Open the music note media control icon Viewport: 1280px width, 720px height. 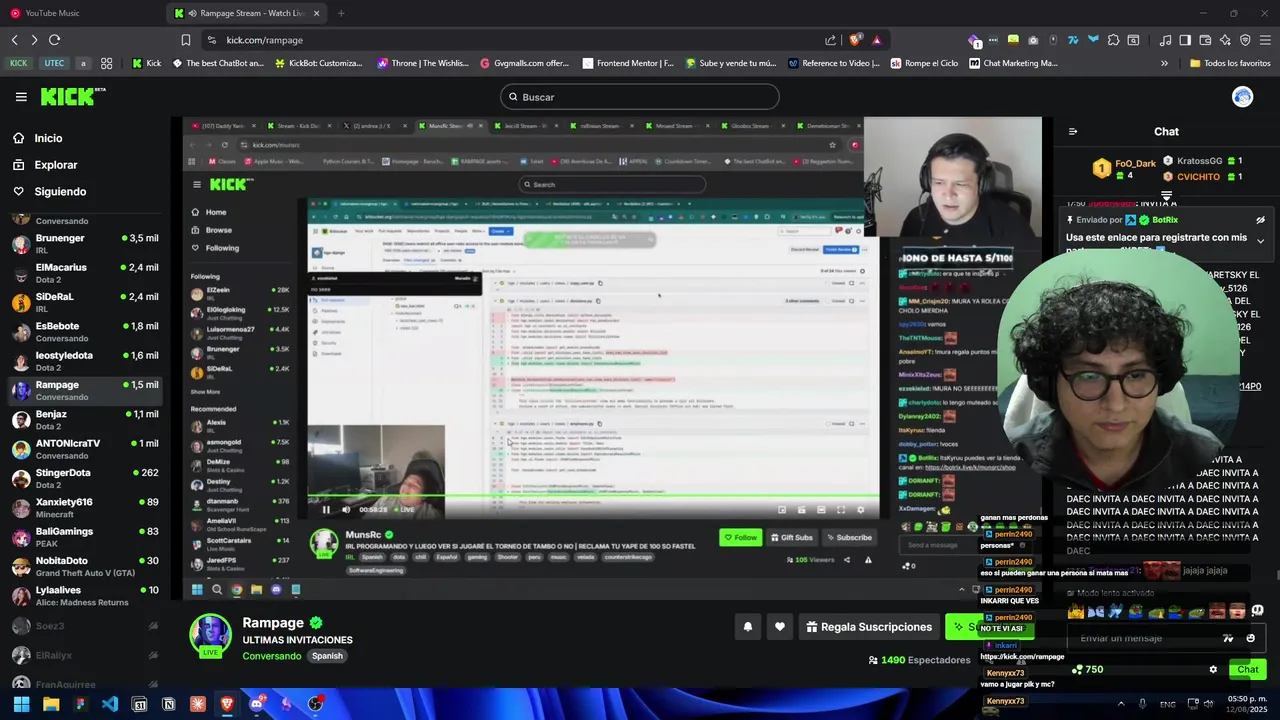(1165, 40)
